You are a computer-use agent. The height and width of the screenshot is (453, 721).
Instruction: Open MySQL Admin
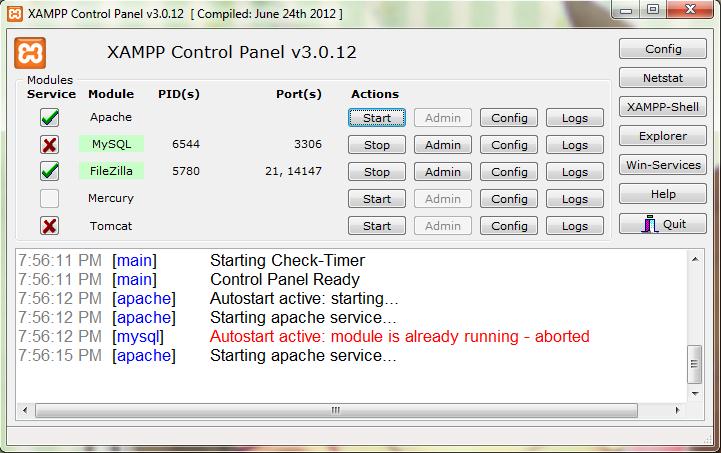tap(443, 145)
